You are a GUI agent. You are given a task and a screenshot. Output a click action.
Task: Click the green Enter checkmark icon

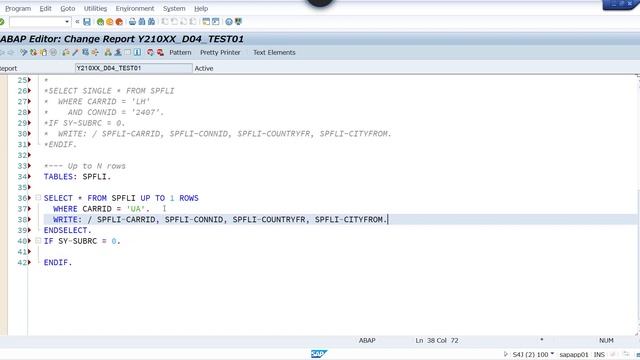click(x=2, y=22)
